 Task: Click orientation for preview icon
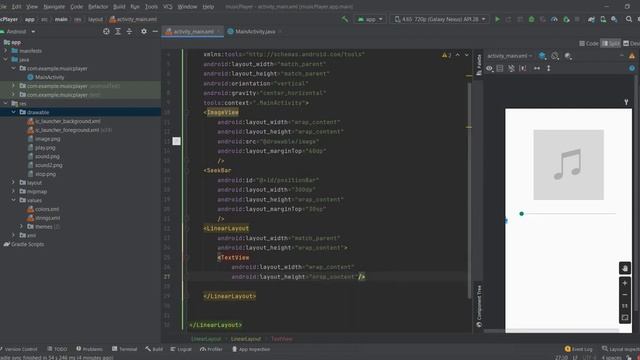[x=555, y=56]
